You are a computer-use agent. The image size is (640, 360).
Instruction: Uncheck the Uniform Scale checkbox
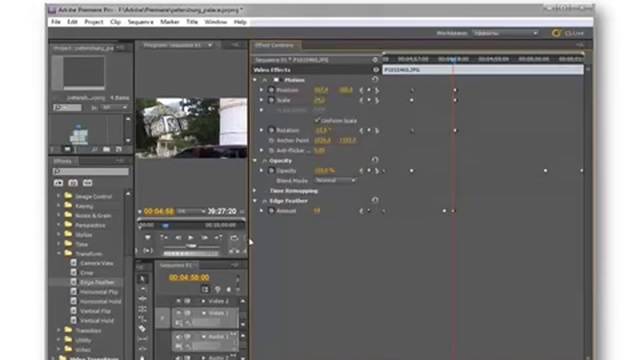pos(317,120)
